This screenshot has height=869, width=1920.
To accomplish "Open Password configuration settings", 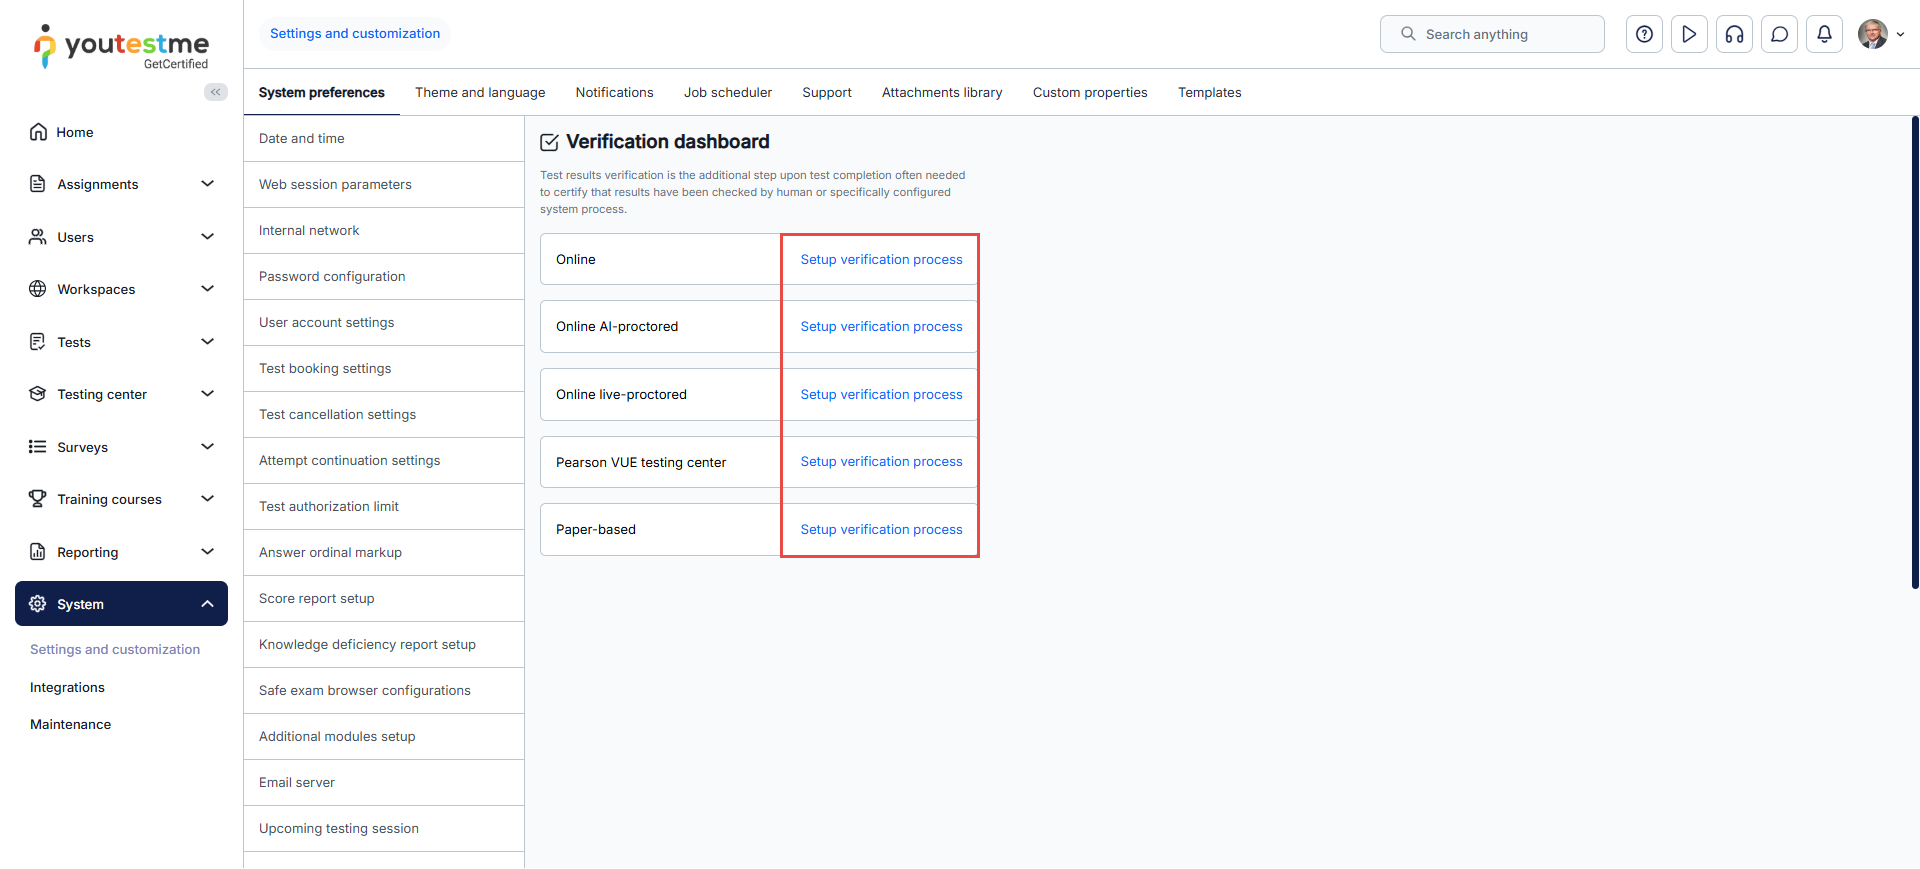I will 332,276.
